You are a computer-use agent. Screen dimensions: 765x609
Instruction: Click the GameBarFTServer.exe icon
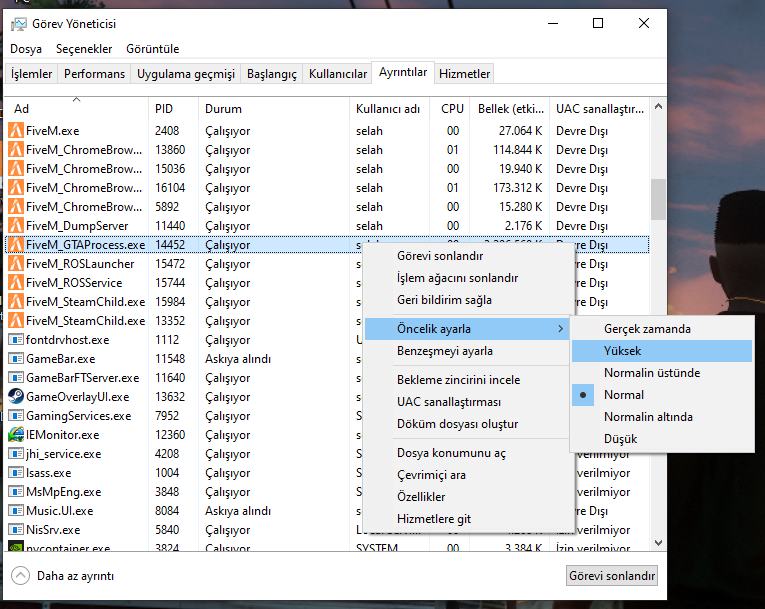click(x=16, y=378)
